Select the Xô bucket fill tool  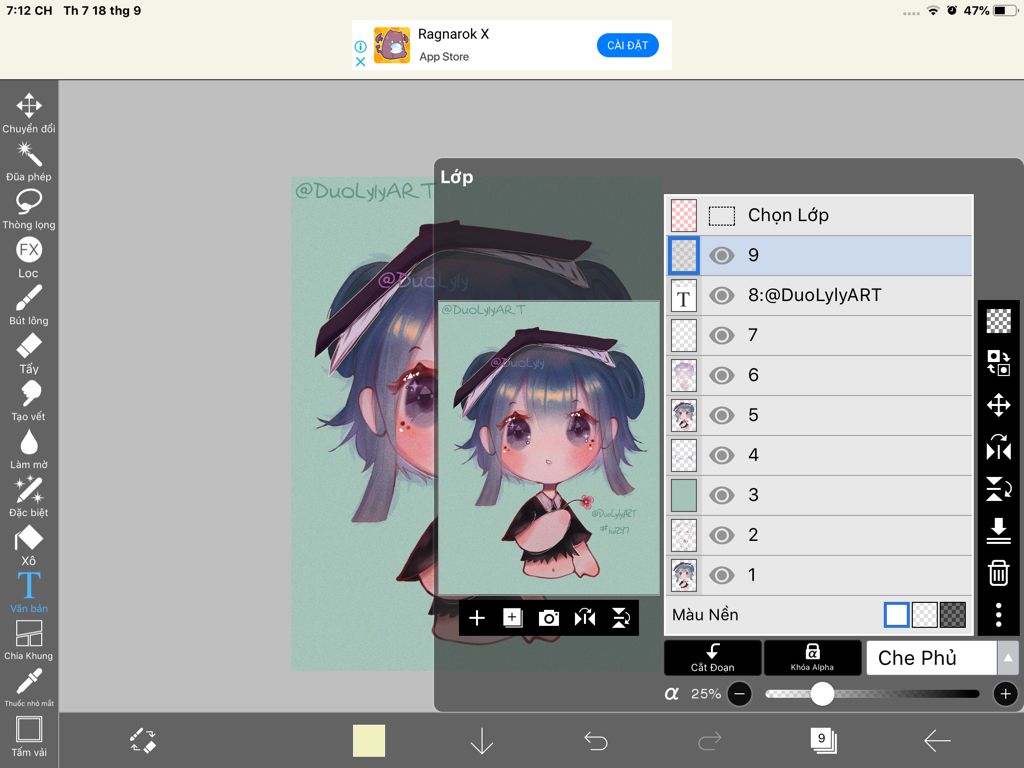click(x=29, y=545)
